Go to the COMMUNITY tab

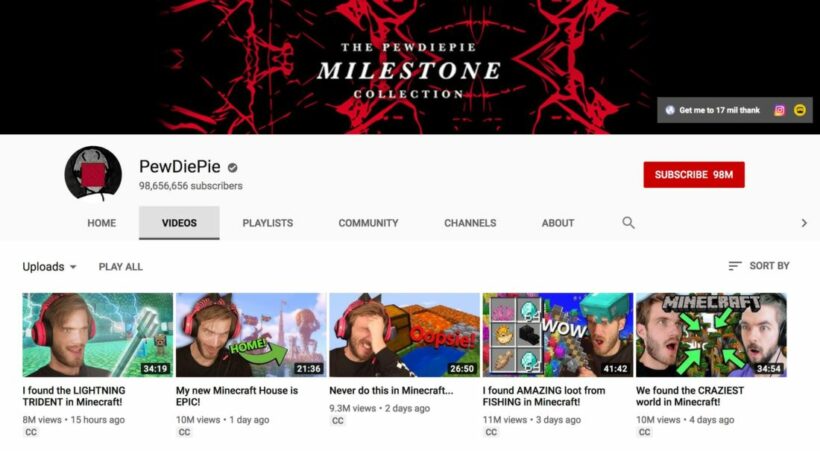[368, 223]
